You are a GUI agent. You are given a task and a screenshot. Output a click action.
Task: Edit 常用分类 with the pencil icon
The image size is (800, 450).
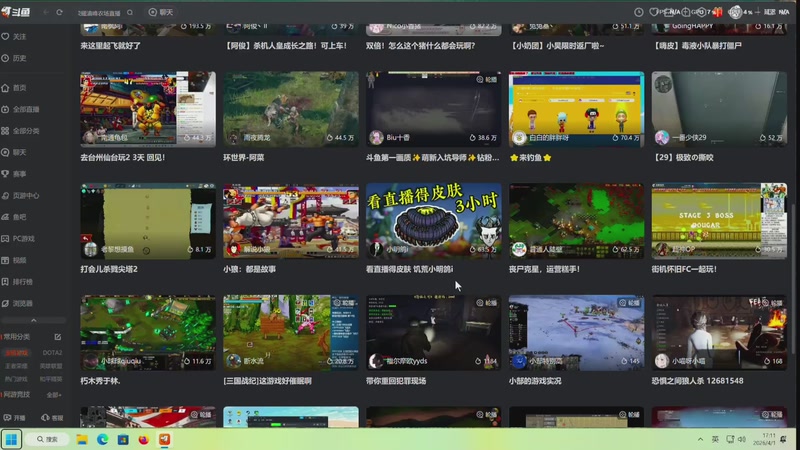coord(58,337)
